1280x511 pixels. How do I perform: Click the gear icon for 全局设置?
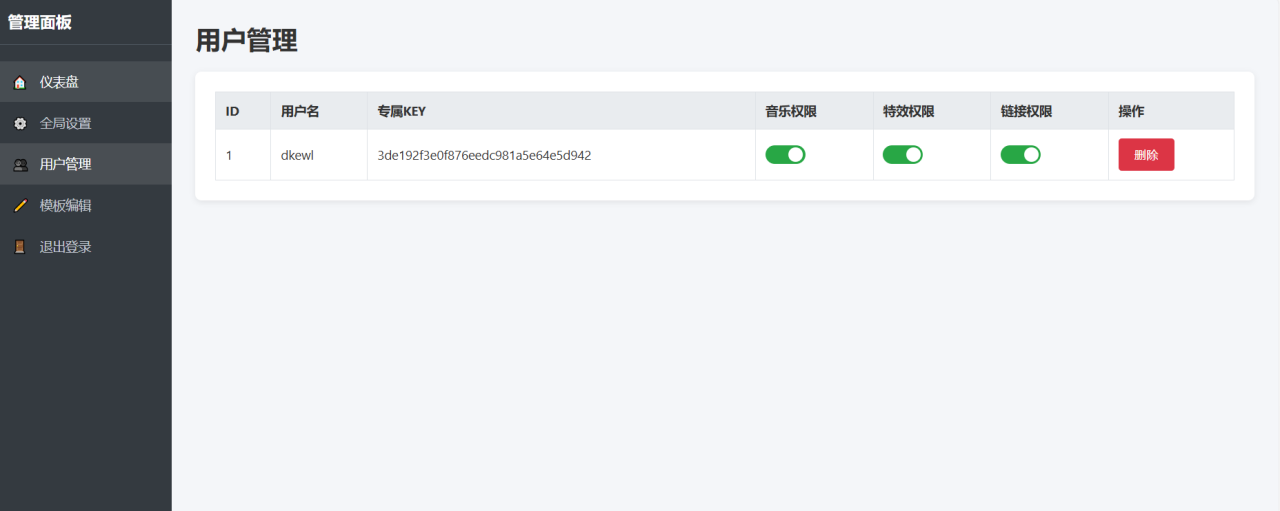20,124
